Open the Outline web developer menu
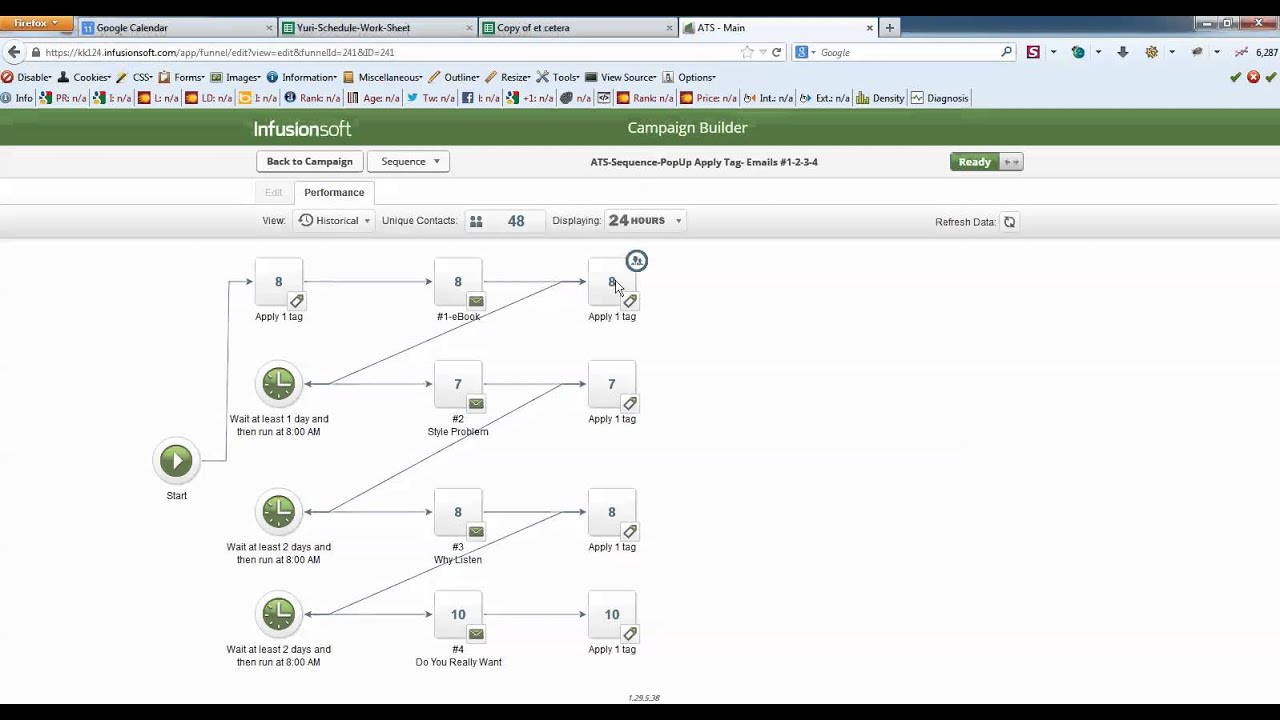The height and width of the screenshot is (720, 1280). pos(454,77)
